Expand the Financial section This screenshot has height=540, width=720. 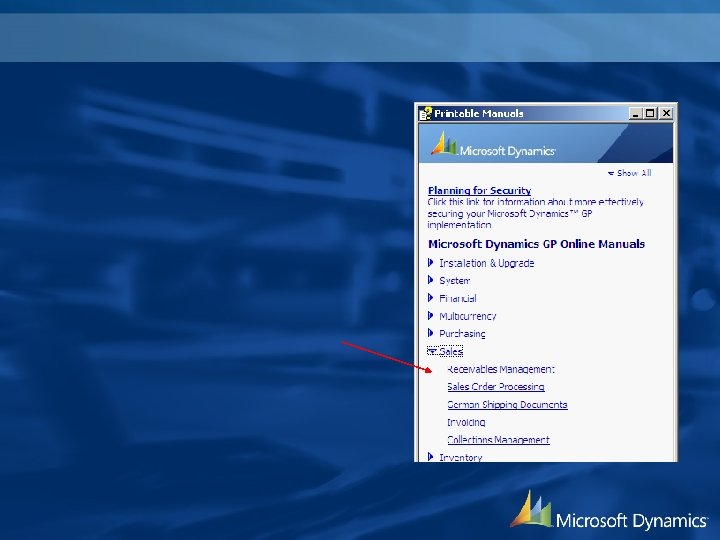(x=452, y=298)
